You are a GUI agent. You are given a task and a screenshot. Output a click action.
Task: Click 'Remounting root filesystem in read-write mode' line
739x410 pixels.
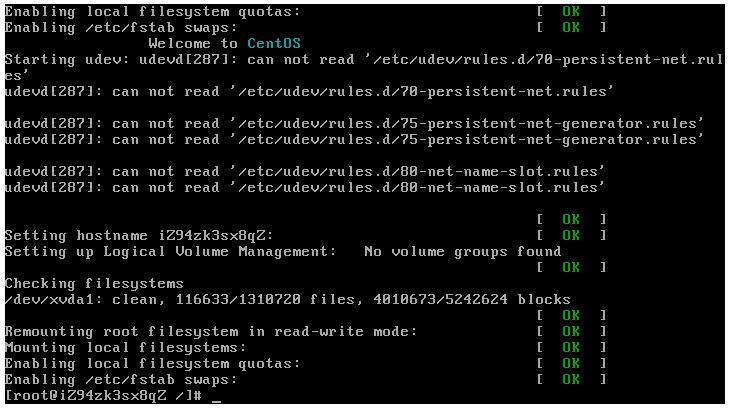tap(210, 332)
